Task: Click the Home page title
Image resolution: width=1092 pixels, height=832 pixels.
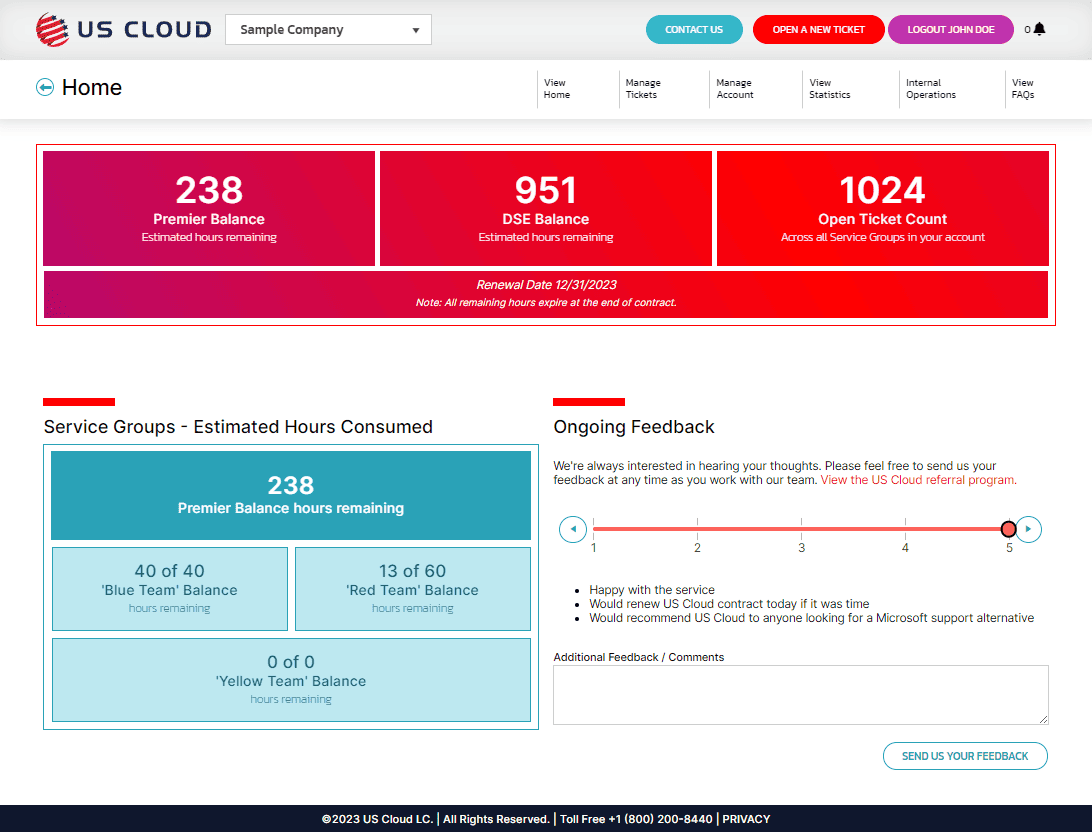Action: pyautogui.click(x=92, y=87)
